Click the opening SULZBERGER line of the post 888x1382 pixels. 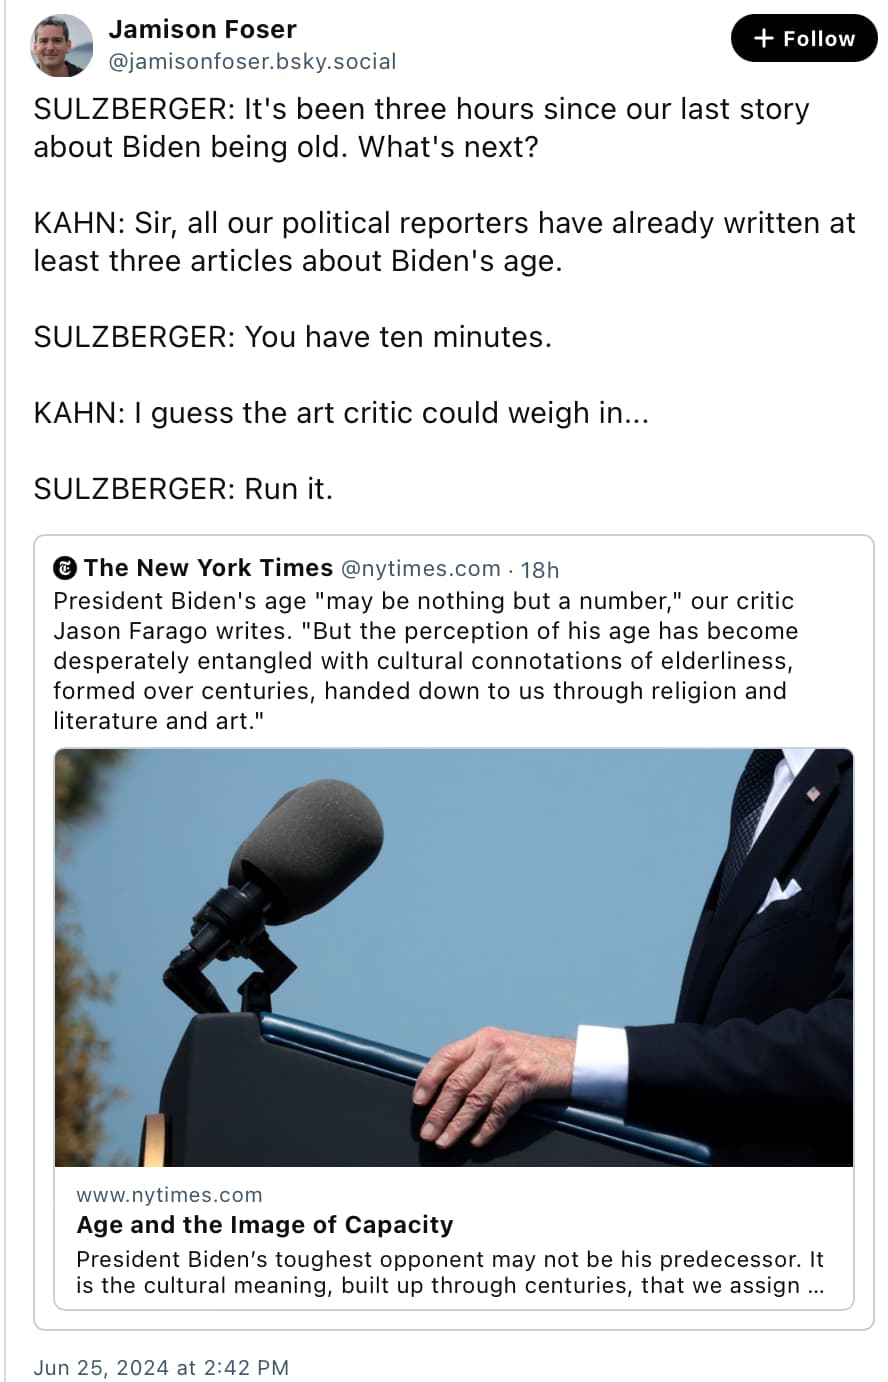[421, 128]
